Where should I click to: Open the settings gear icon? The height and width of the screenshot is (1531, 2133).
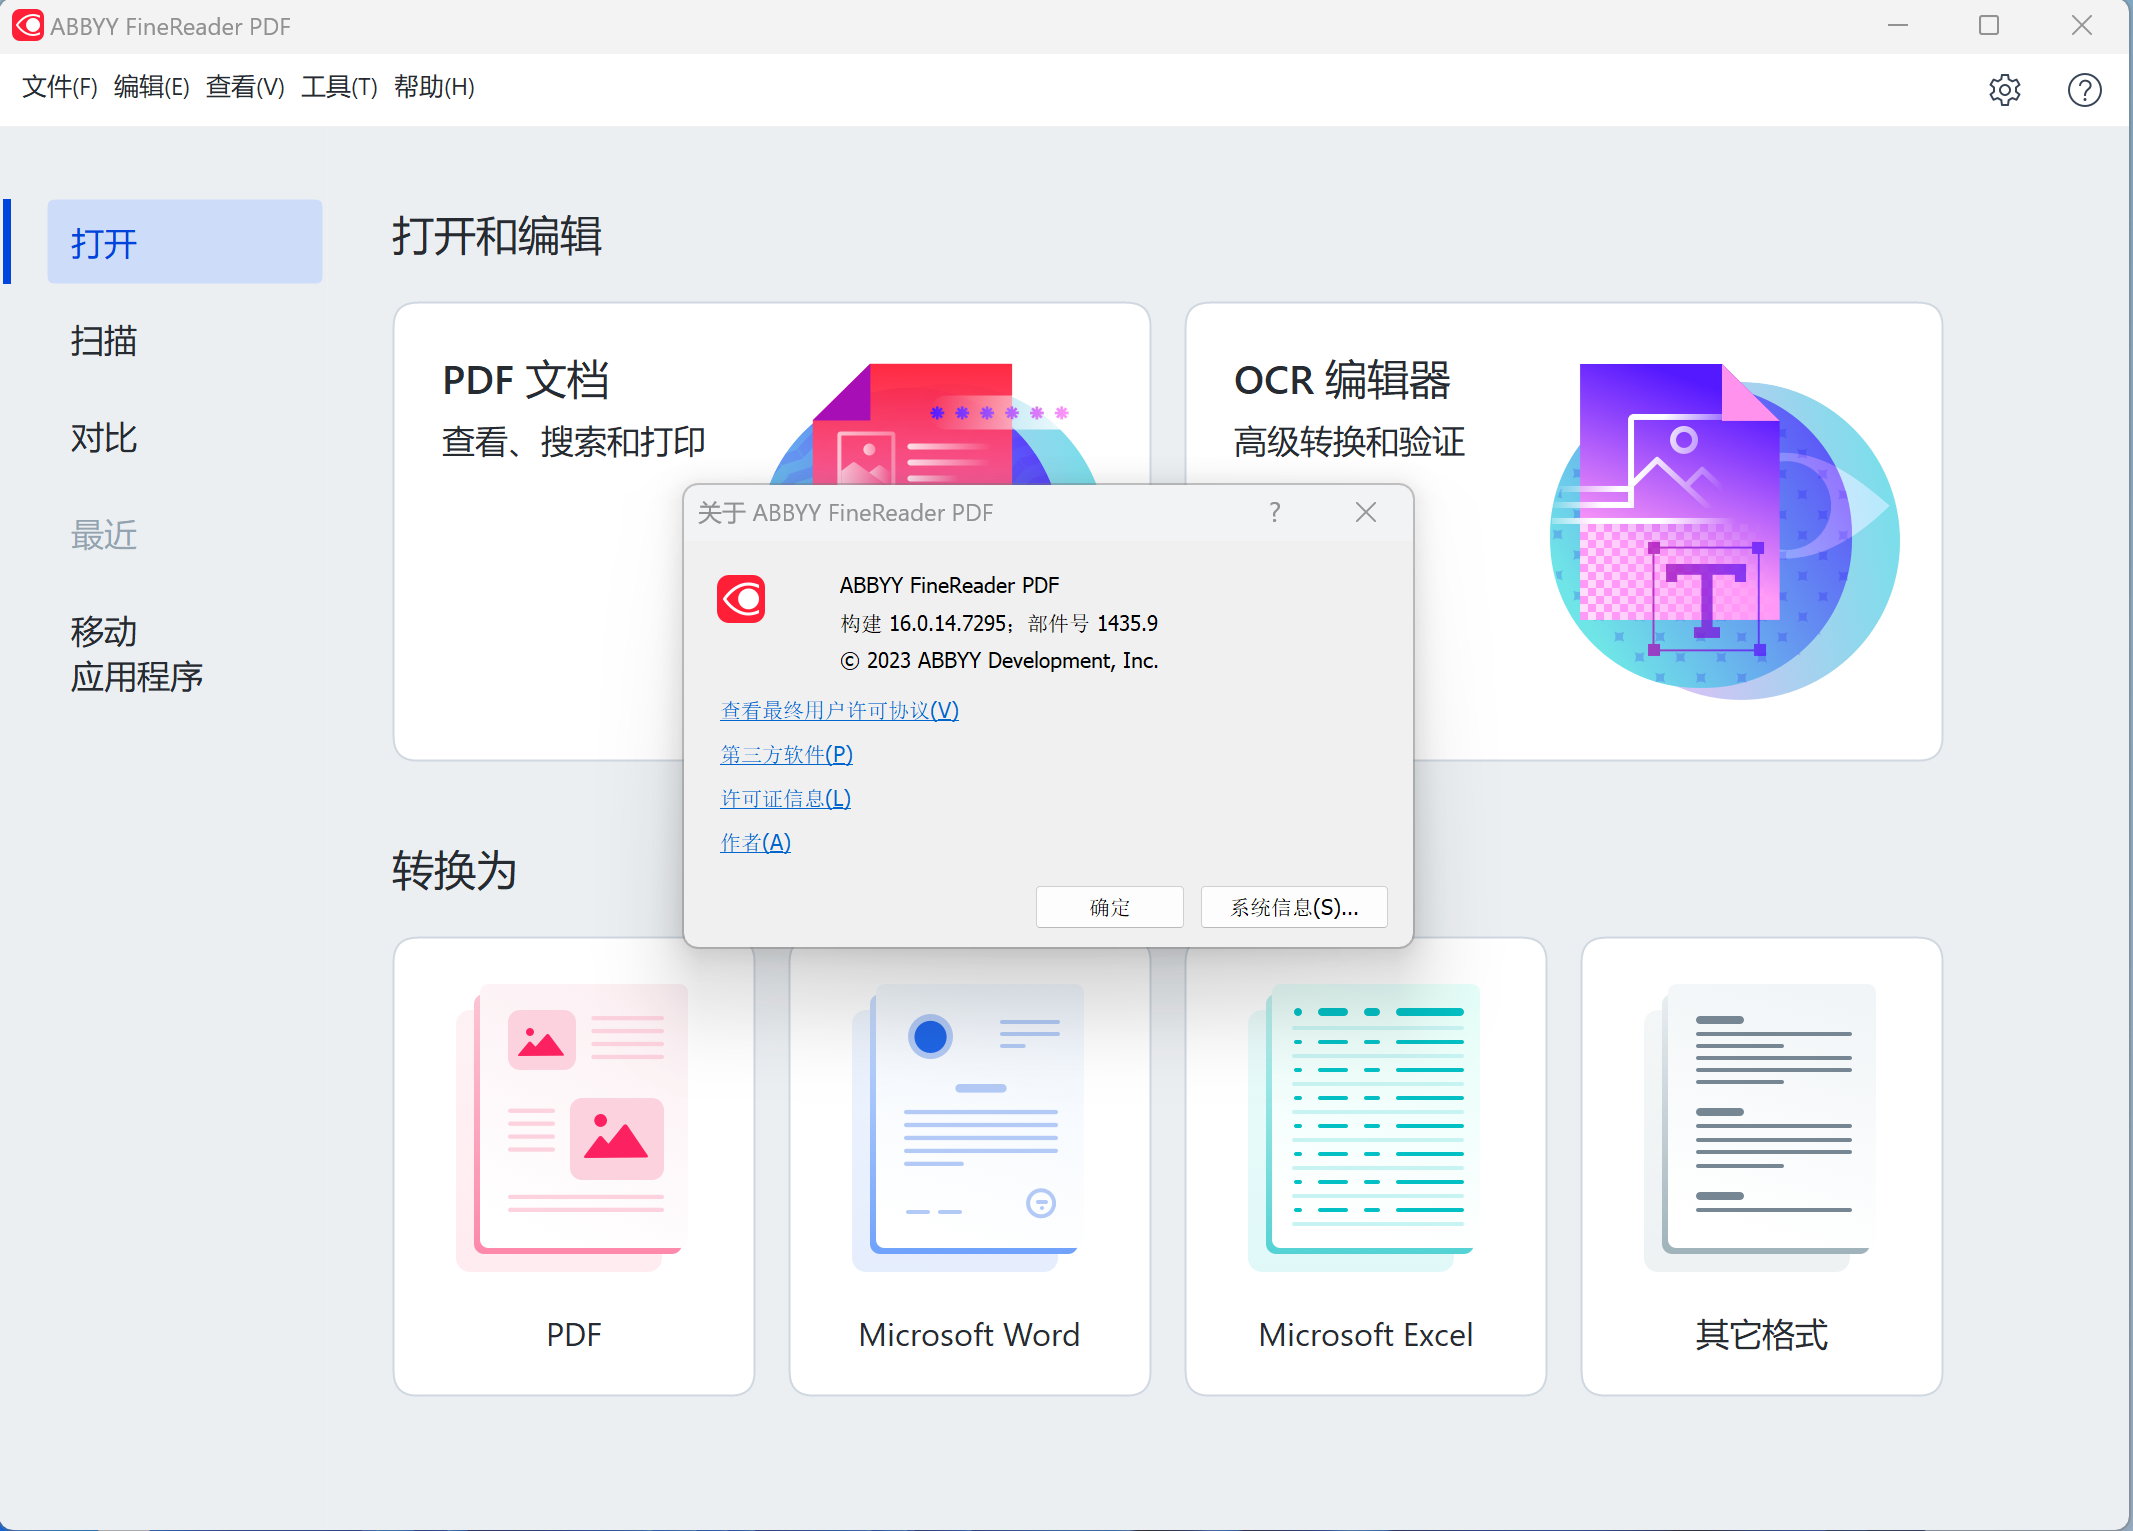(x=2004, y=90)
